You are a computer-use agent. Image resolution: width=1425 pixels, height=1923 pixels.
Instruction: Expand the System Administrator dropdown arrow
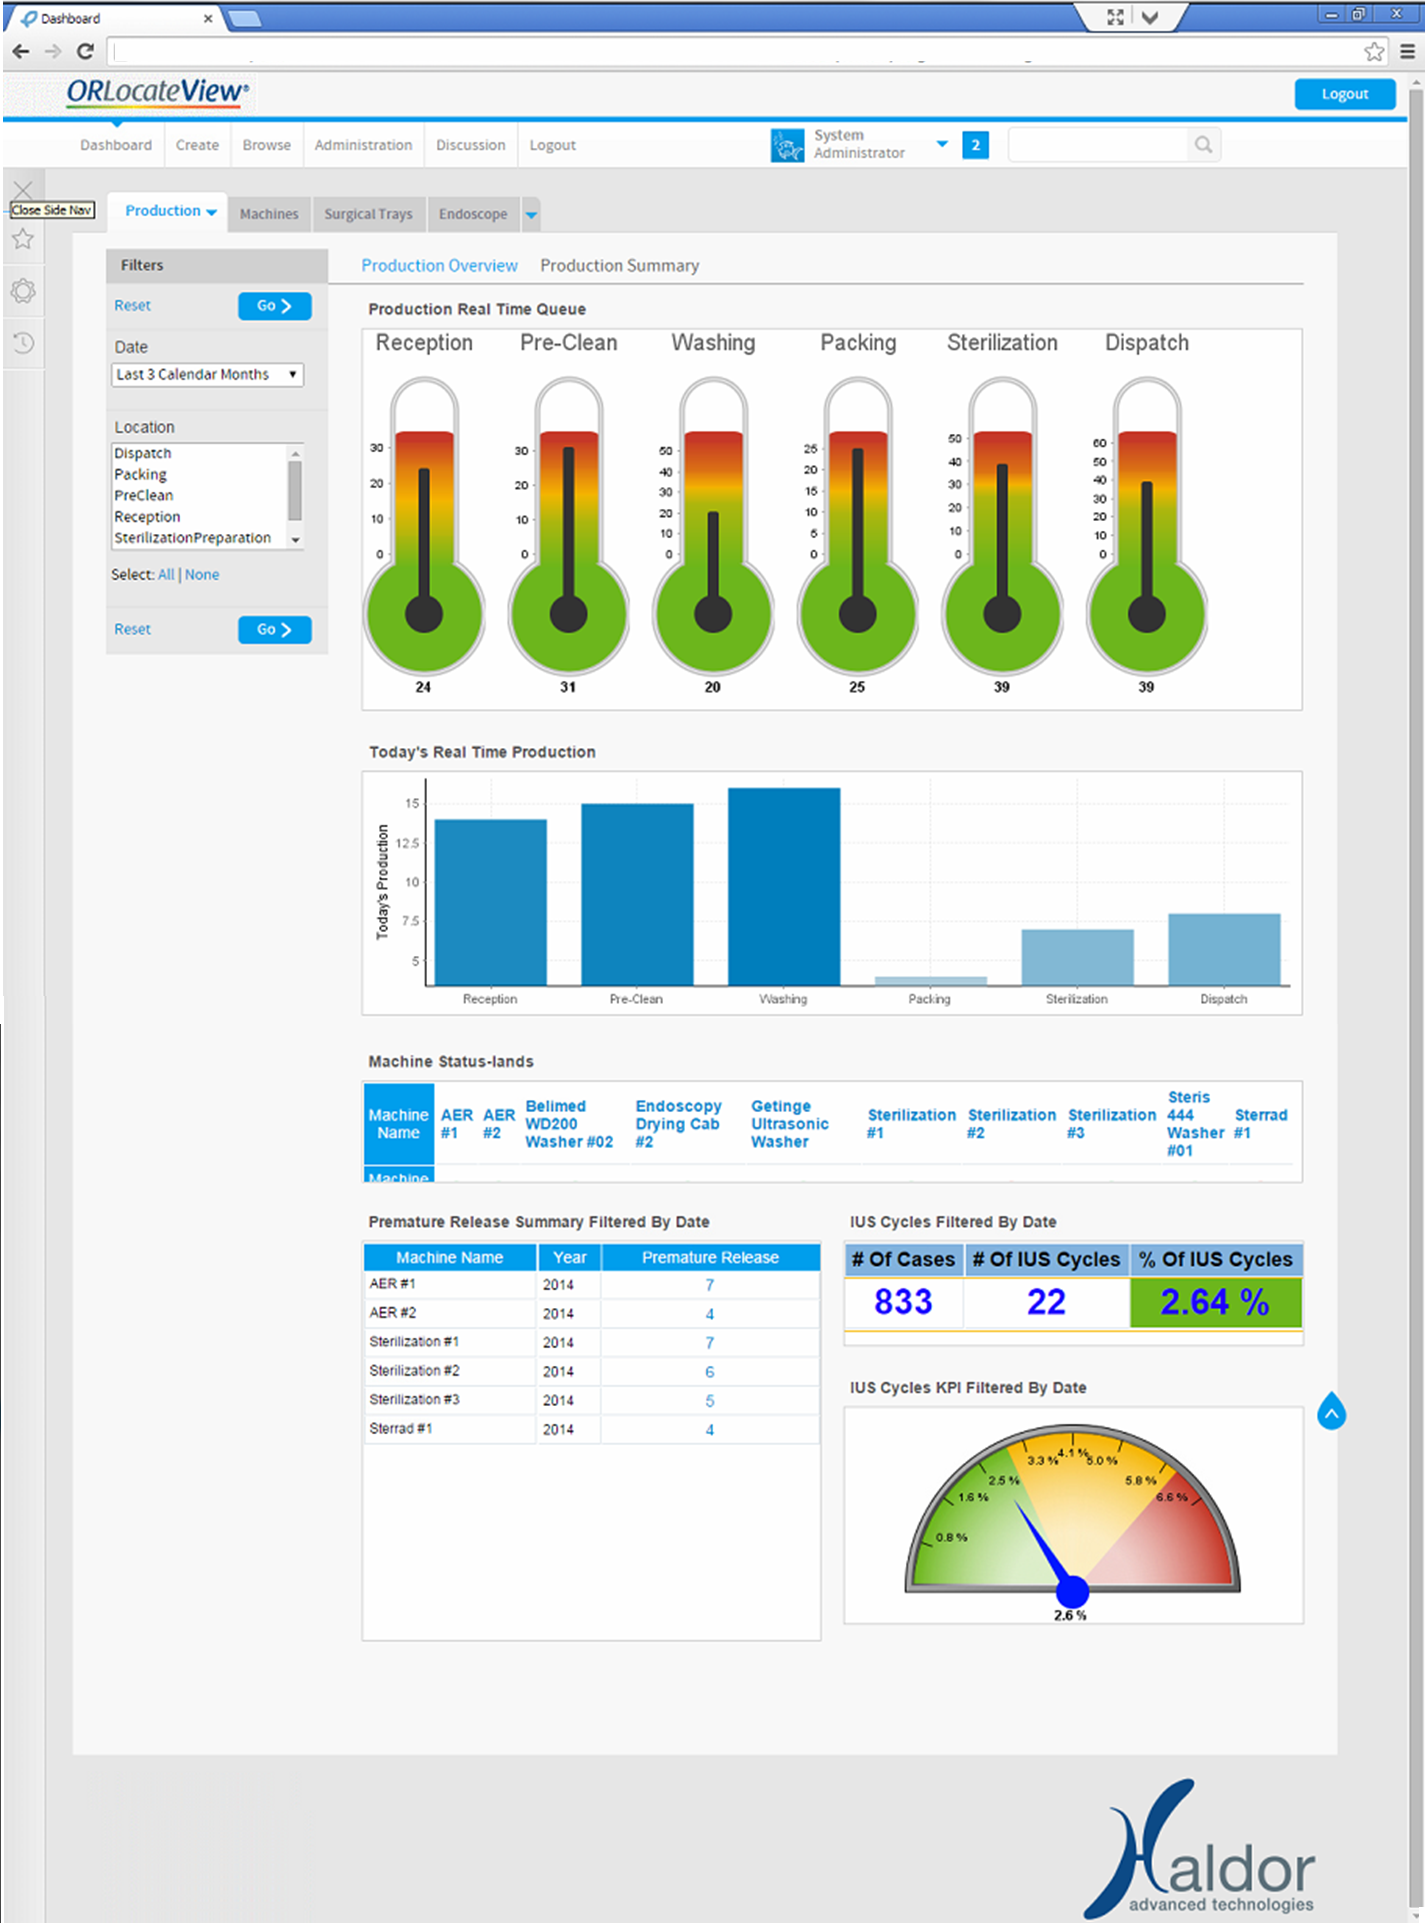pos(941,144)
